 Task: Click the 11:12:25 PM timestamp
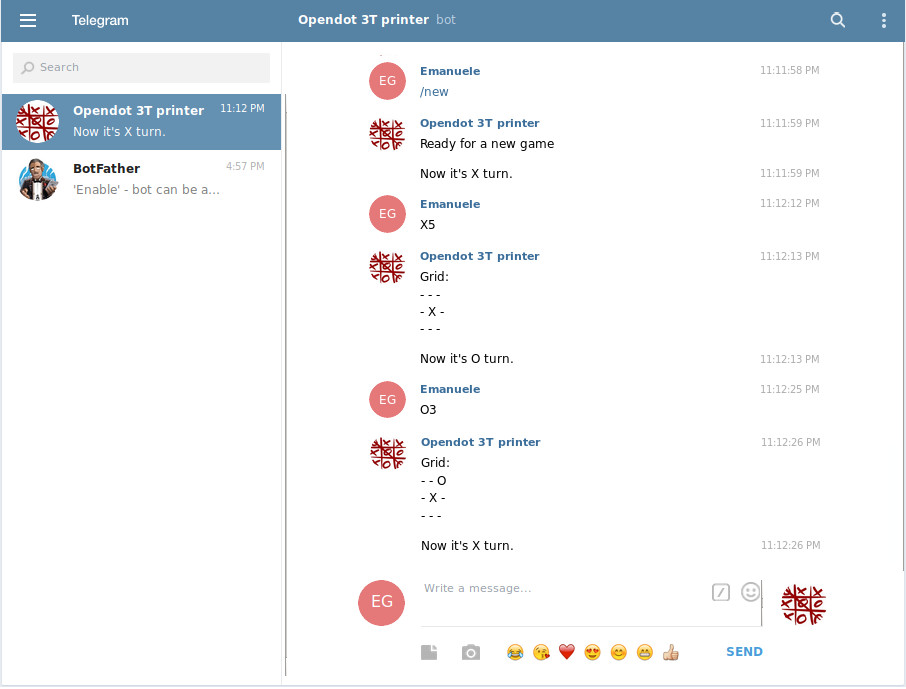click(789, 389)
